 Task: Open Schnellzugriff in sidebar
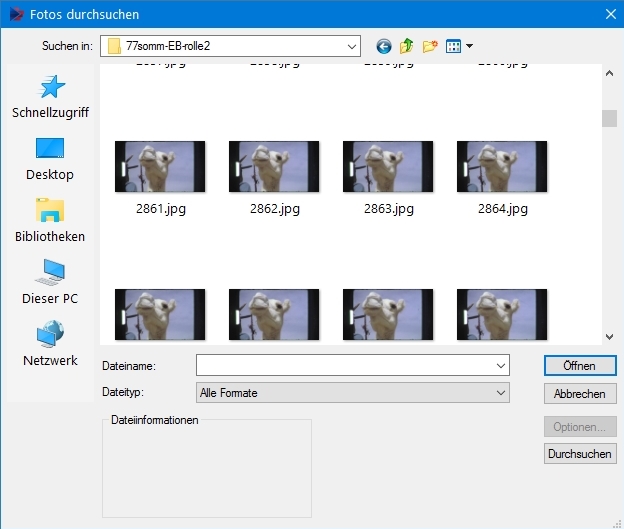click(51, 97)
